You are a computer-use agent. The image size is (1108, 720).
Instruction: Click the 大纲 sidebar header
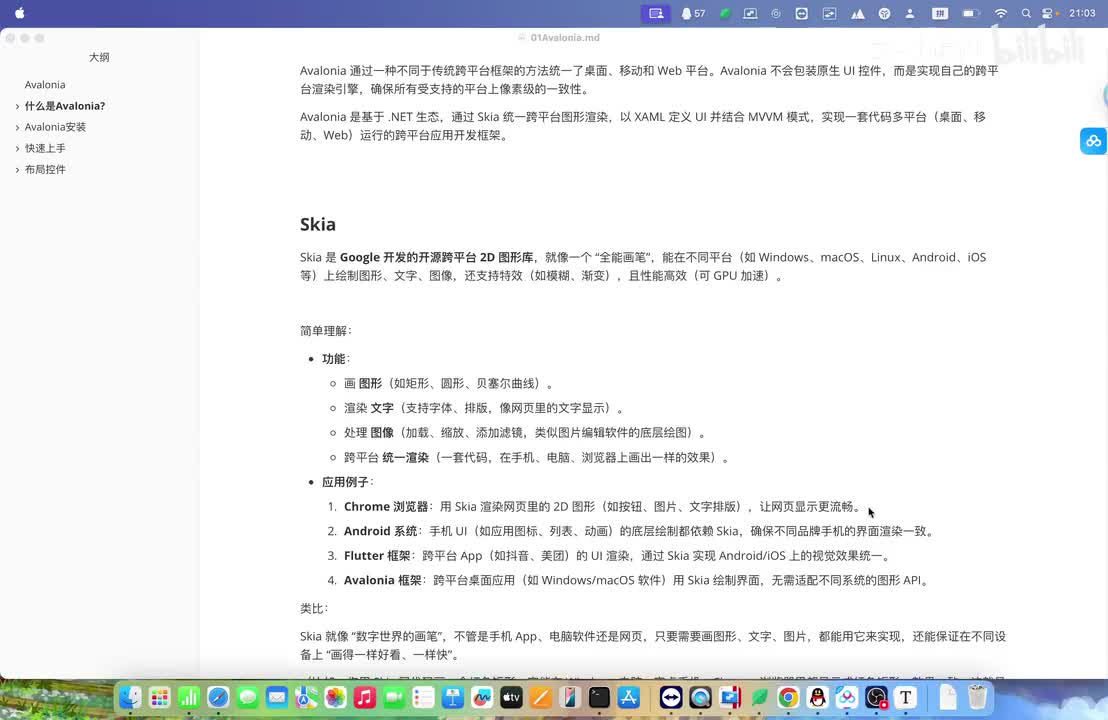pyautogui.click(x=99, y=57)
